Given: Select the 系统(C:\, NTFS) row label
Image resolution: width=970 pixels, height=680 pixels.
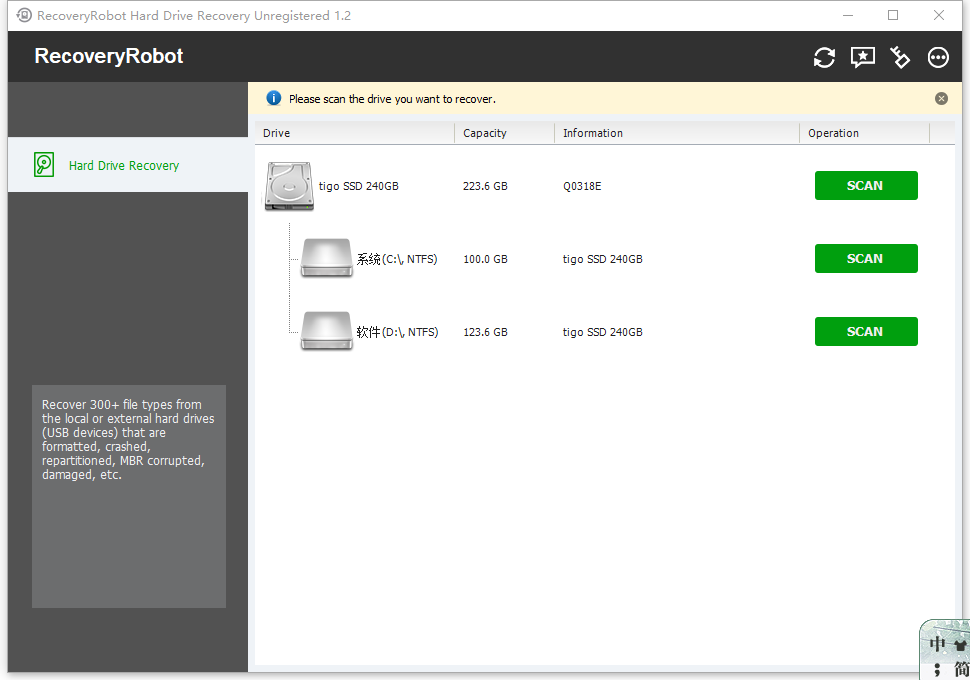Looking at the screenshot, I should point(397,259).
